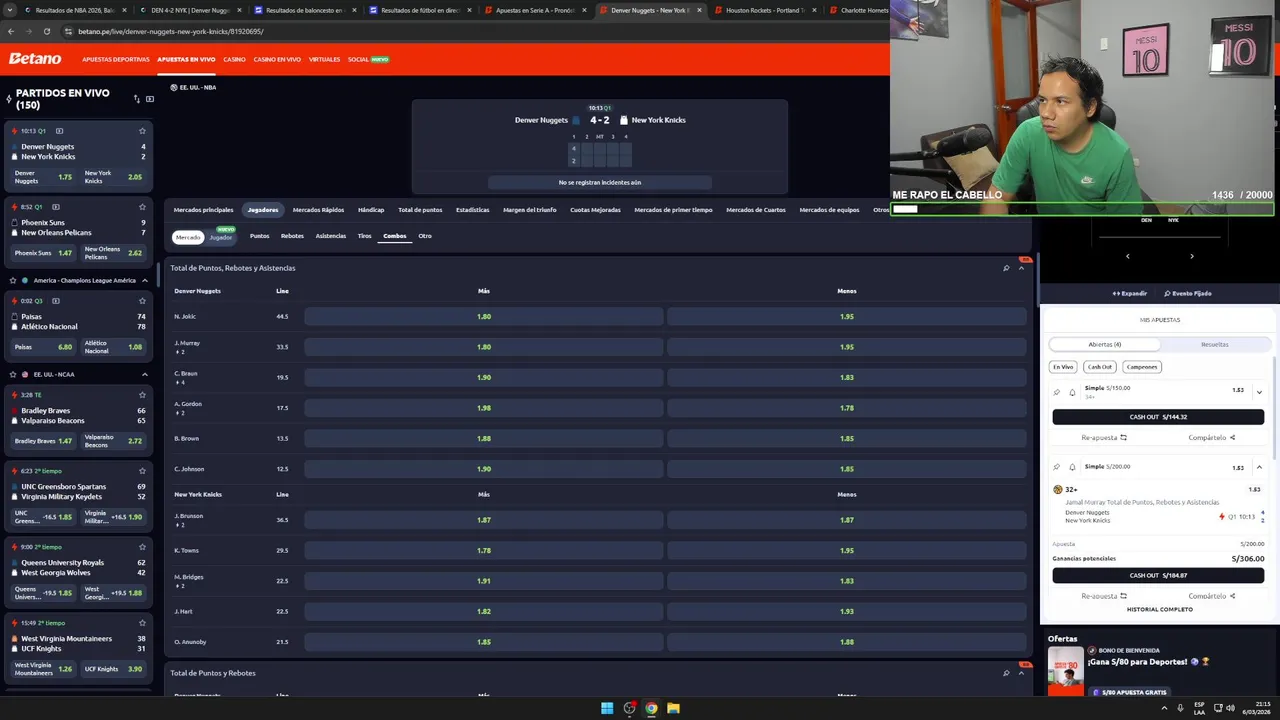This screenshot has height=720, width=1280.
Task: Switch to Resueltas bets
Action: 1214,344
